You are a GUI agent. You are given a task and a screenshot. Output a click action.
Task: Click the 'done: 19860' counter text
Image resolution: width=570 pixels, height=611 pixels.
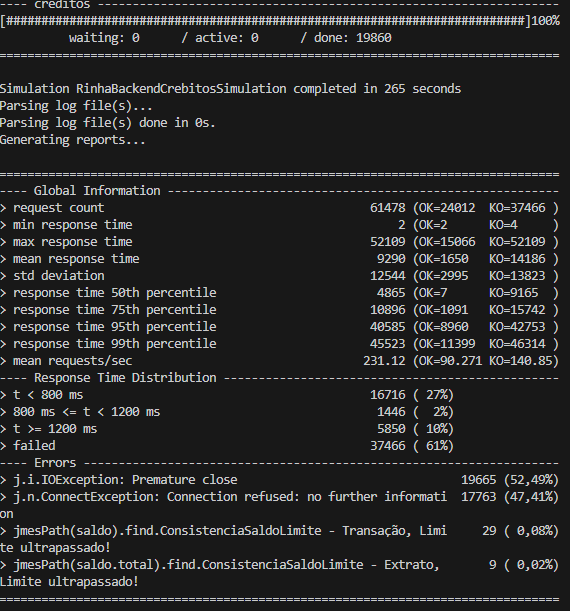[353, 38]
